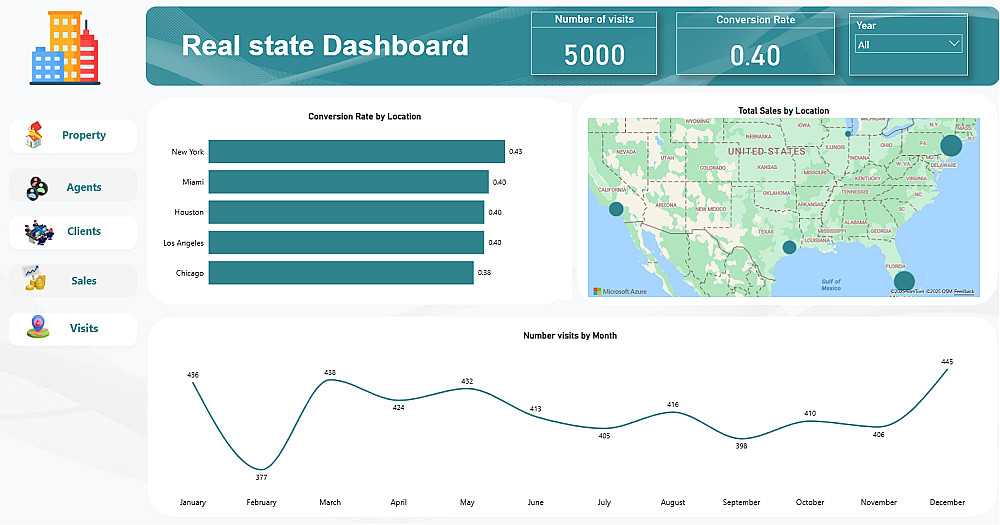The width and height of the screenshot is (1000, 525).
Task: Click the Feedback link on the map
Action: (964, 291)
